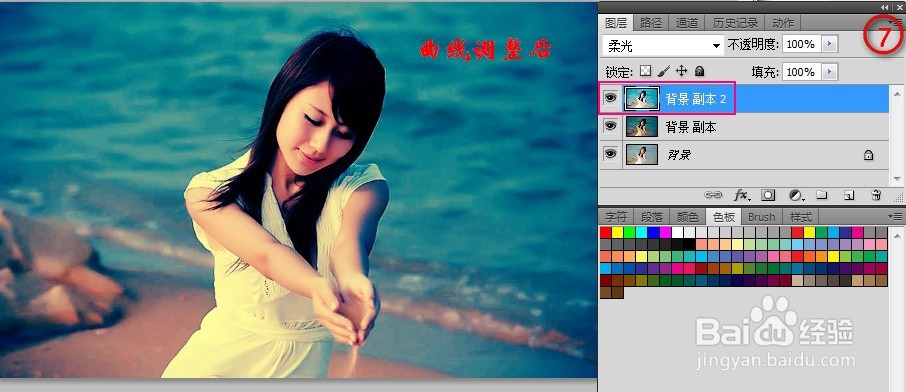Viewport: 906px width, 392px height.
Task: Click the link layers icon
Action: coord(714,195)
